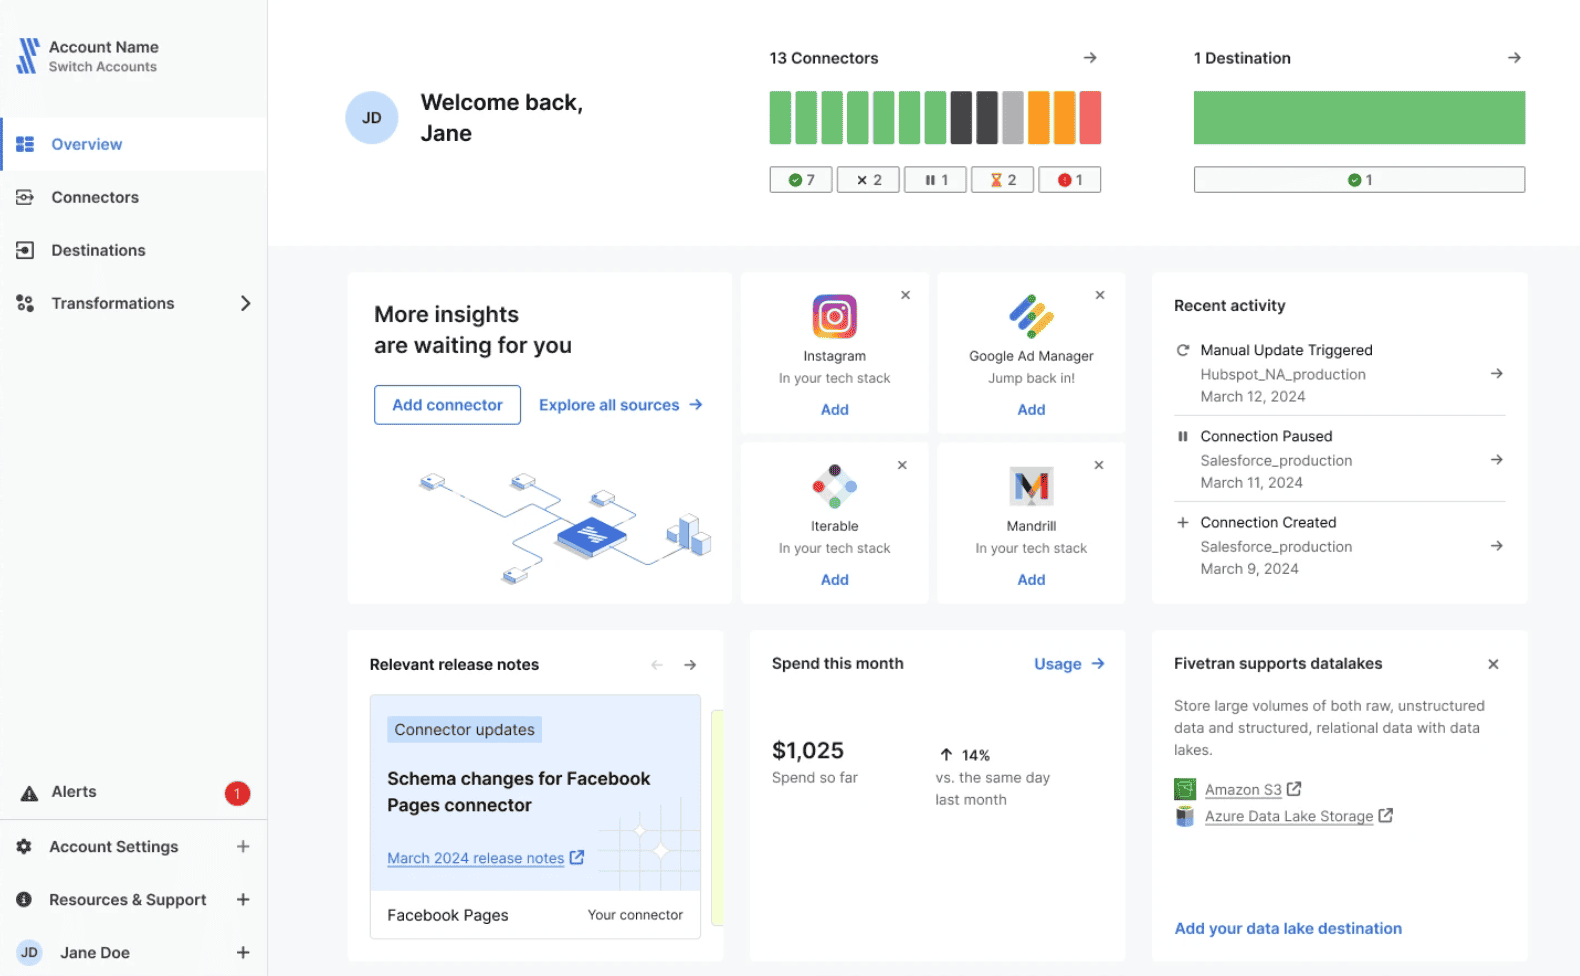
Task: Click the Google Ad Manager icon
Action: [x=1031, y=317]
